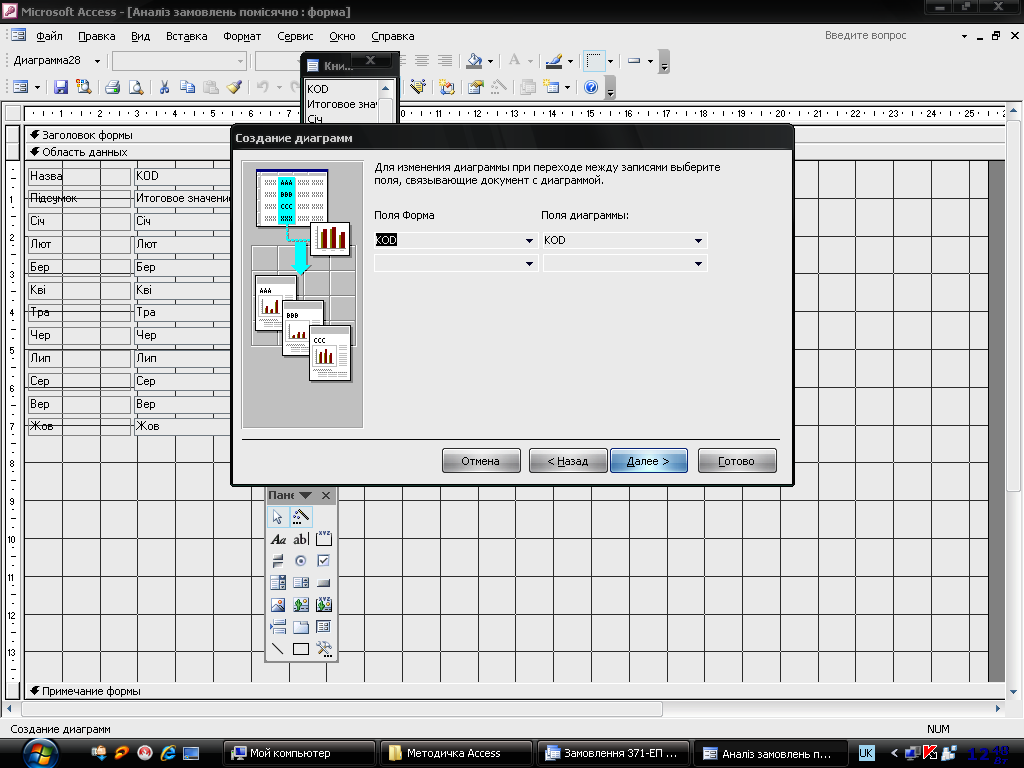Open the second empty Поля диаграммы dropdown
This screenshot has width=1024, height=768.
click(x=698, y=264)
